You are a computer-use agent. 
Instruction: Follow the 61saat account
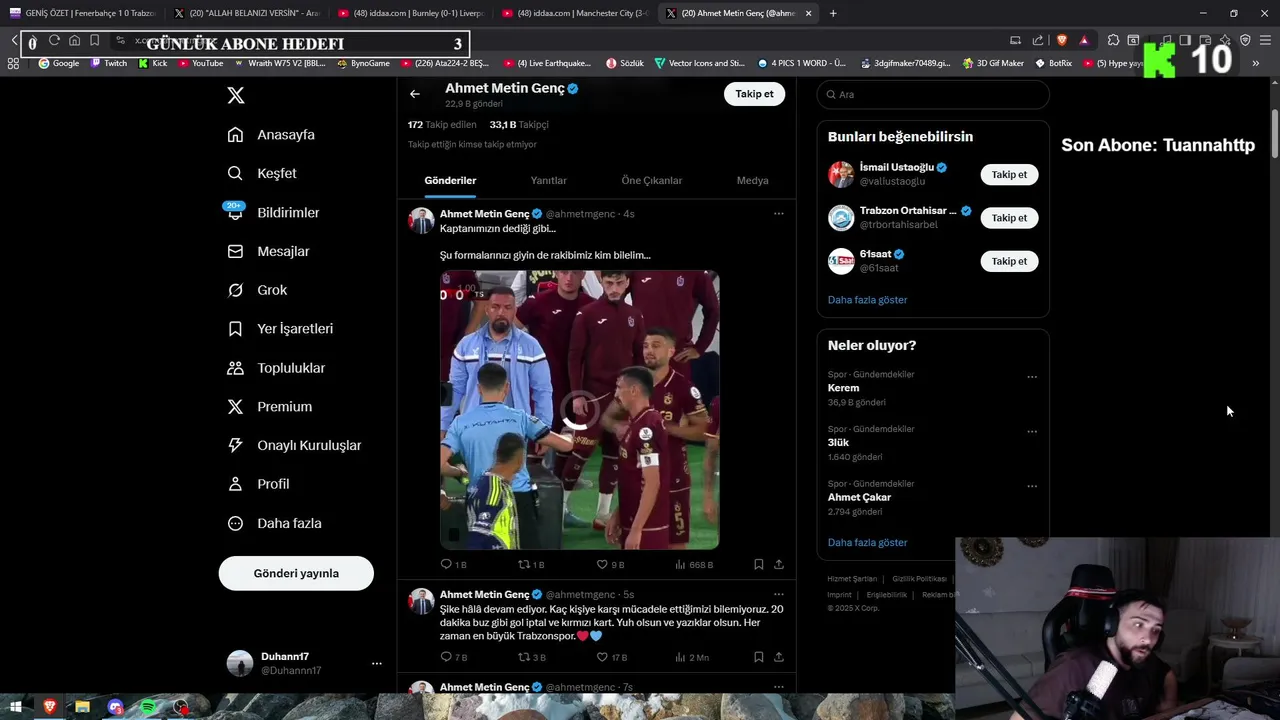click(x=1009, y=261)
